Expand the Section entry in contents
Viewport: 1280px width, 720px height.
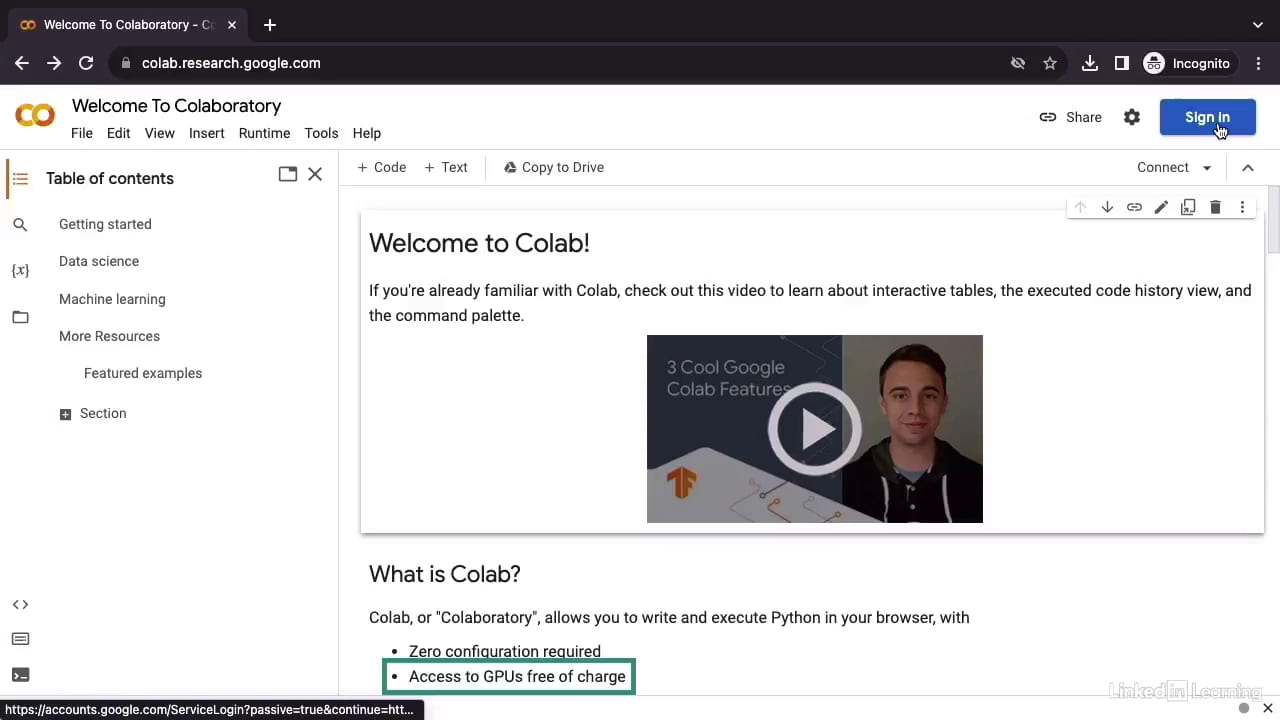[65, 414]
